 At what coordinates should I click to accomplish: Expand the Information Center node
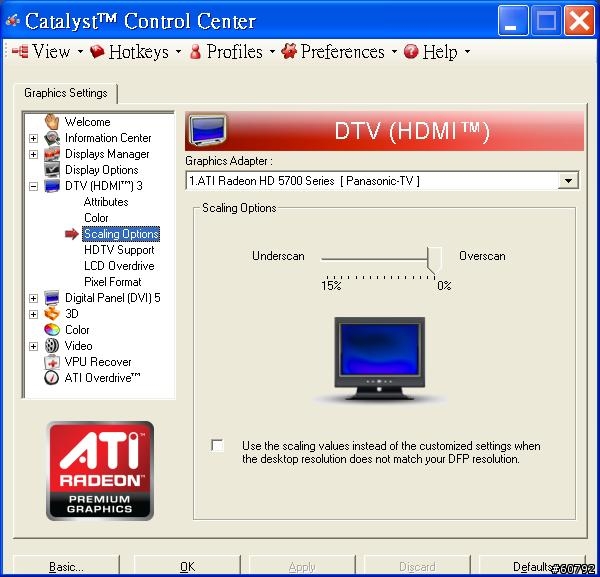(33, 138)
